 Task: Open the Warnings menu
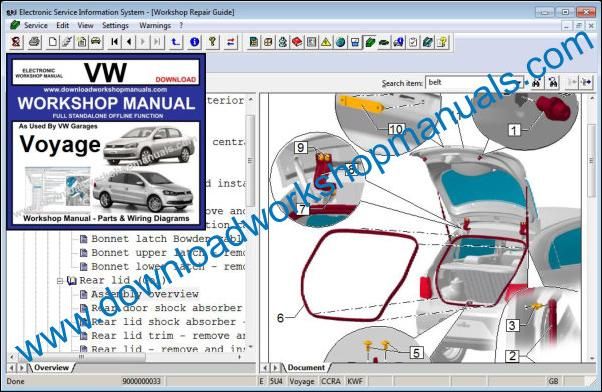click(155, 25)
